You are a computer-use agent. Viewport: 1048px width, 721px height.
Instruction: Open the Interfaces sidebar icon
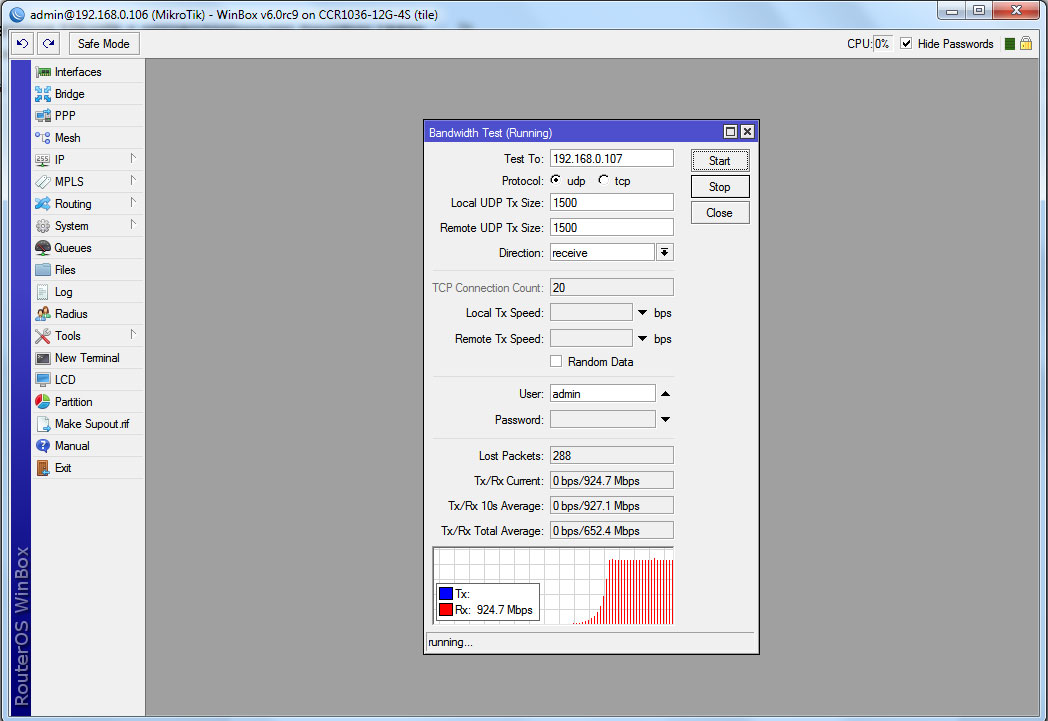pyautogui.click(x=43, y=72)
